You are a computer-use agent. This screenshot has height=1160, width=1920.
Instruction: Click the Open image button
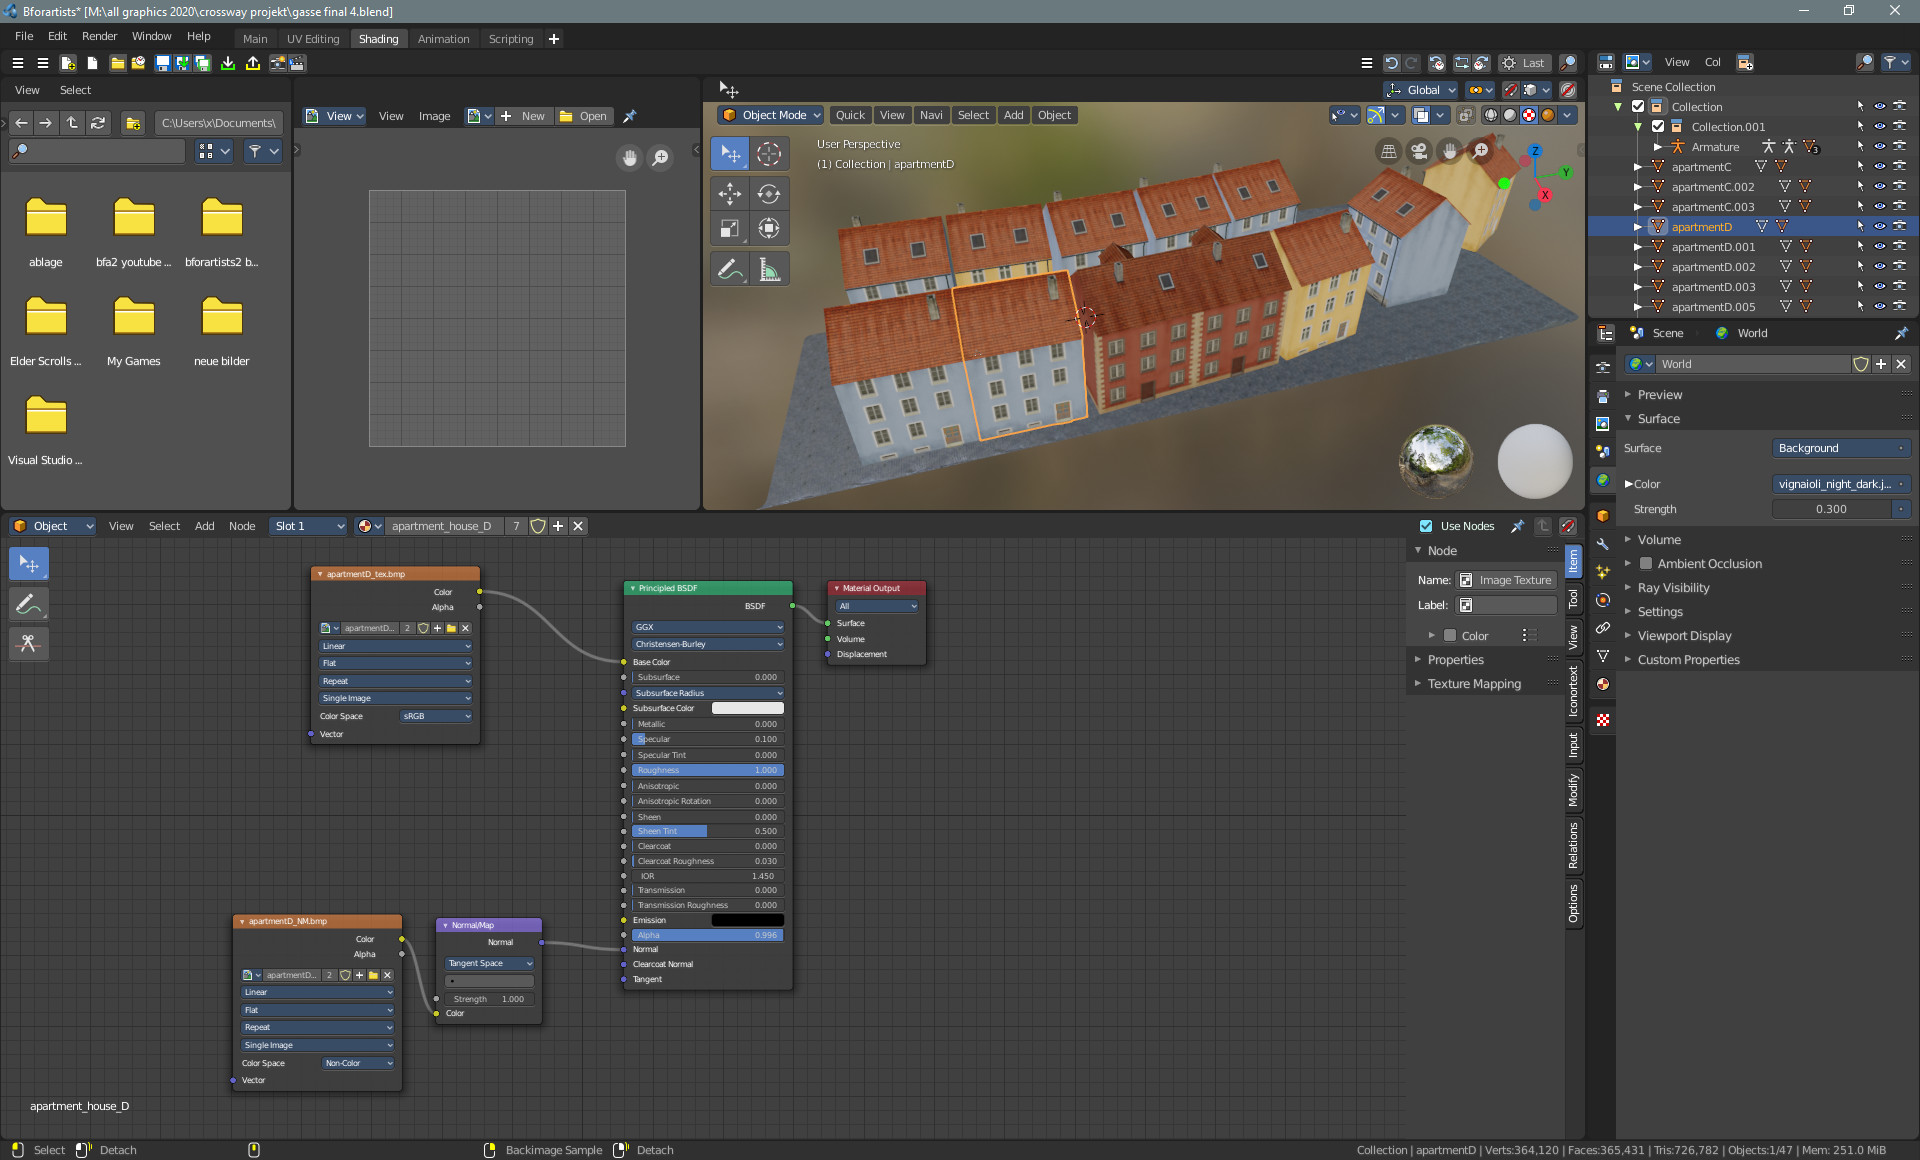coord(583,116)
